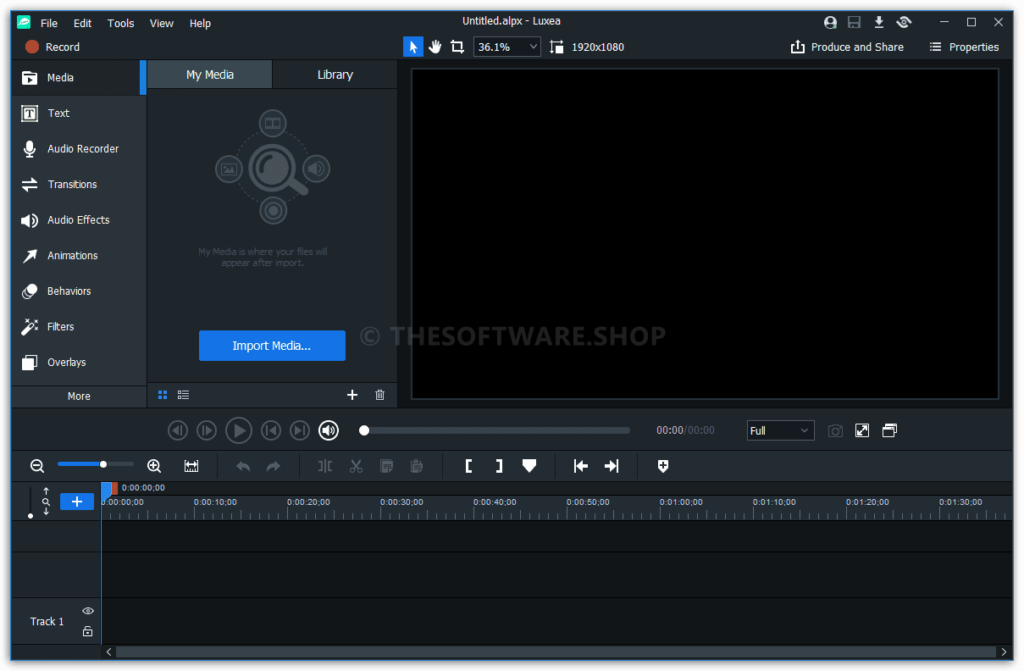The height and width of the screenshot is (671, 1024).
Task: Open Overlays in sidebar
Action: [78, 362]
